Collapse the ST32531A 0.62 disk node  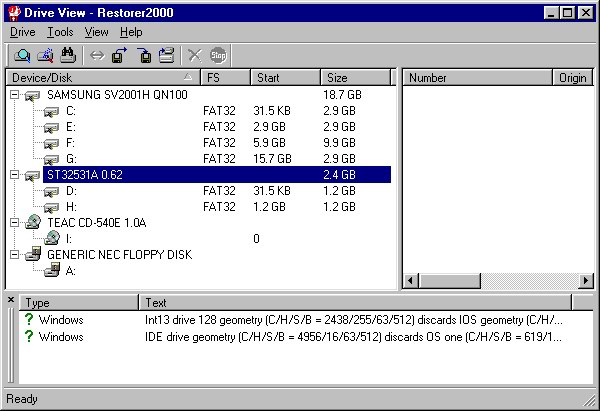coord(15,175)
